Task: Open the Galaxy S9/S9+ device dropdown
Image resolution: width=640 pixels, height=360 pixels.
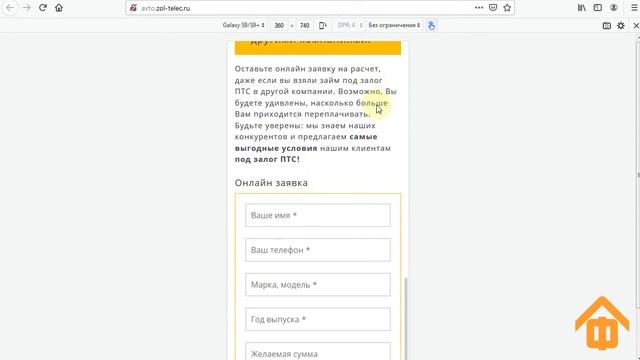Action: click(x=243, y=25)
